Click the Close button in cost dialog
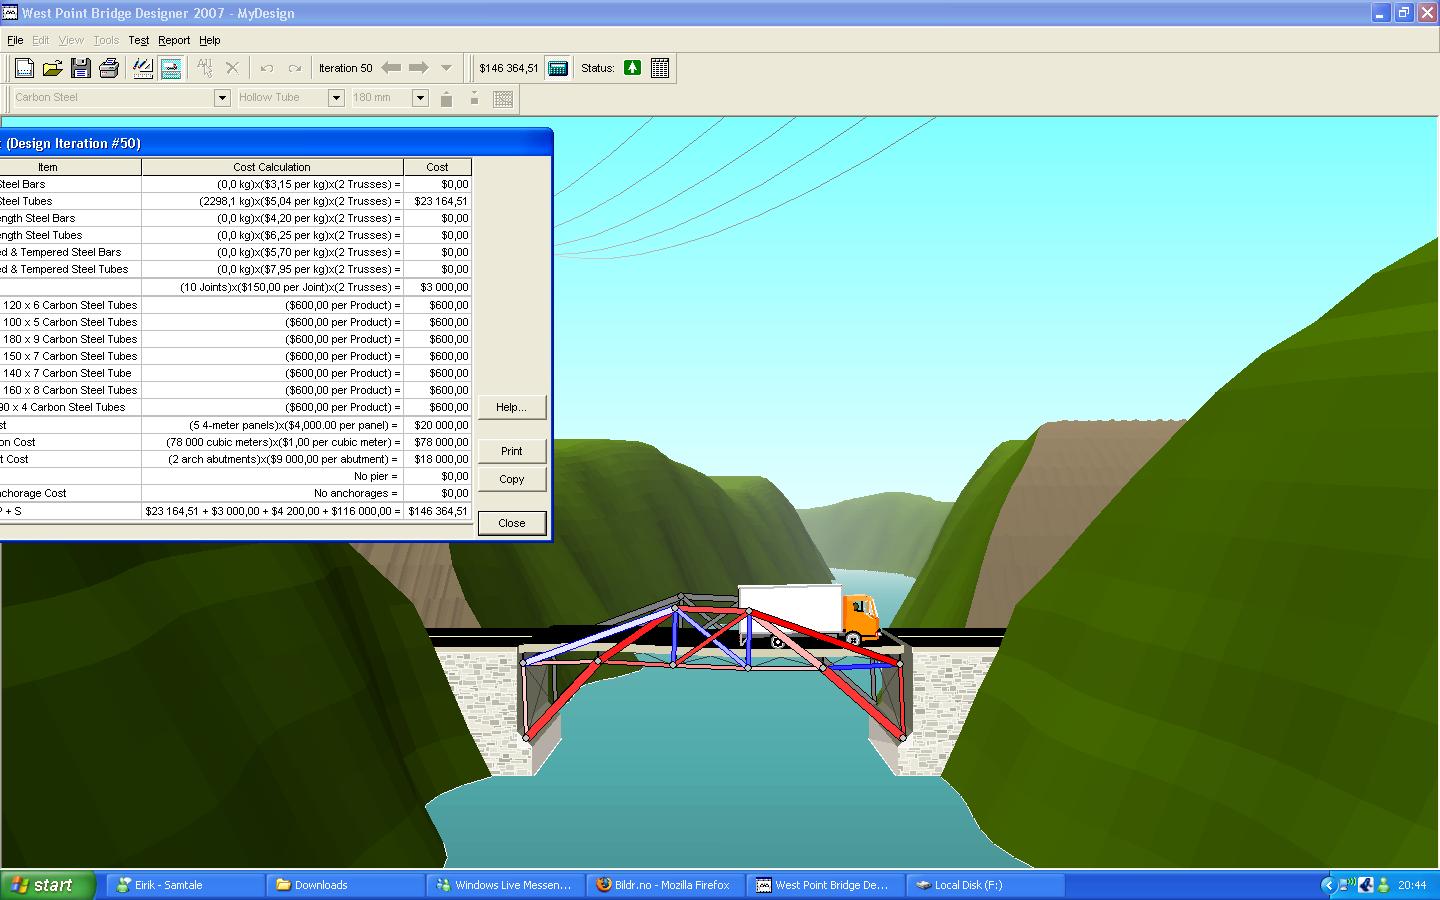The height and width of the screenshot is (900, 1440). 511,523
